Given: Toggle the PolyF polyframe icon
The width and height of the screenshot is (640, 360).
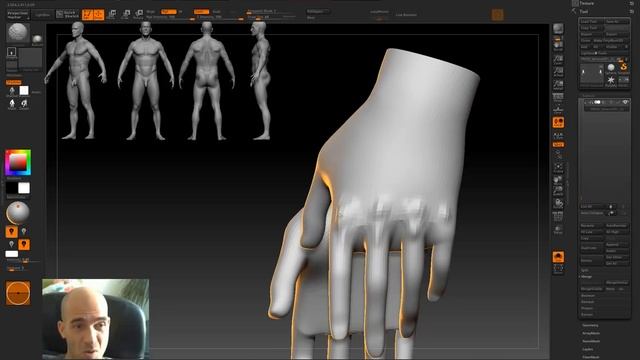Looking at the screenshot, I should (558, 216).
